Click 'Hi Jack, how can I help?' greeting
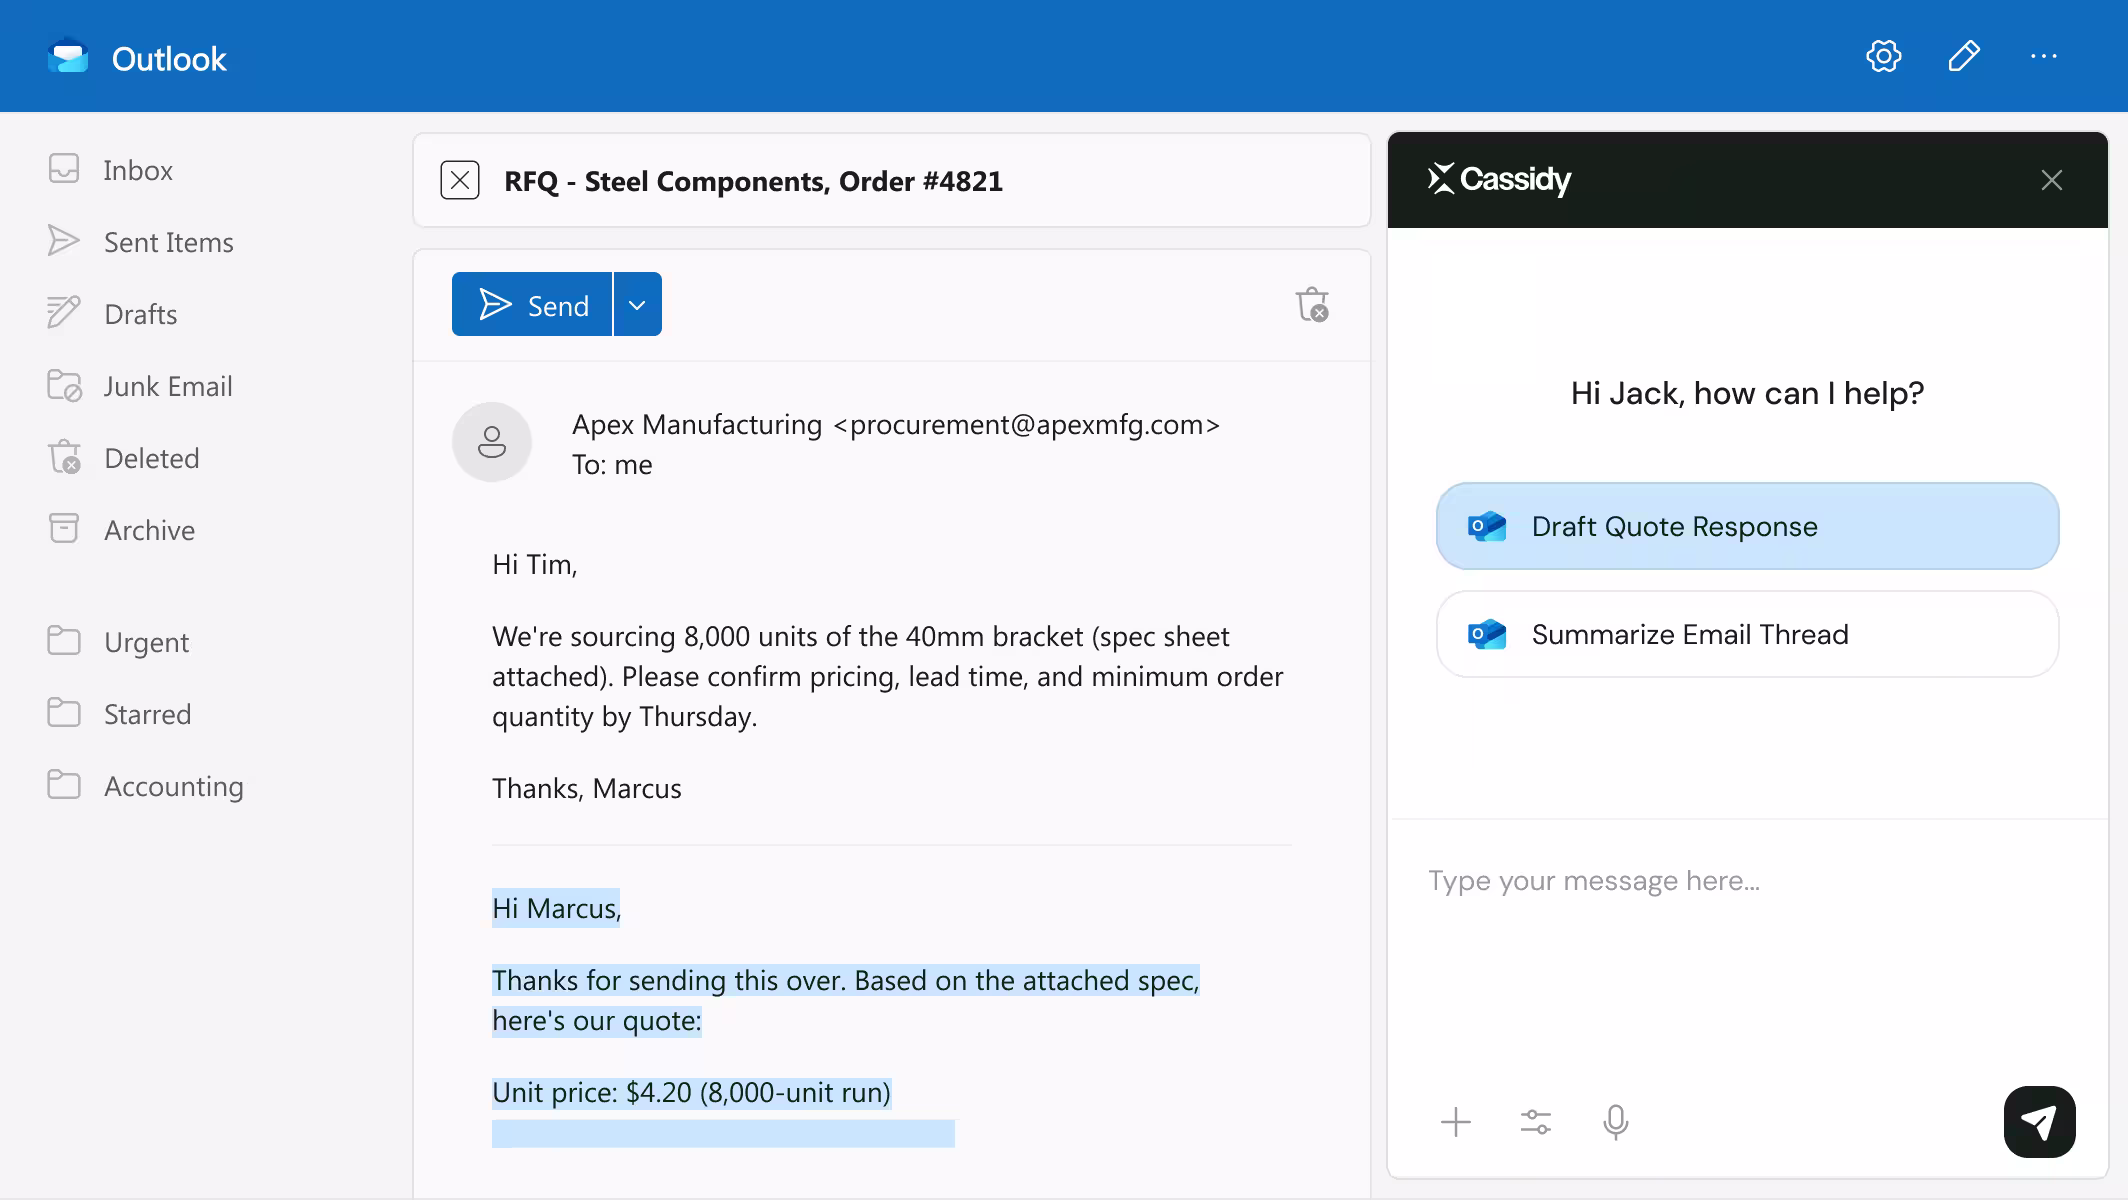Image resolution: width=2128 pixels, height=1200 pixels. (1747, 393)
